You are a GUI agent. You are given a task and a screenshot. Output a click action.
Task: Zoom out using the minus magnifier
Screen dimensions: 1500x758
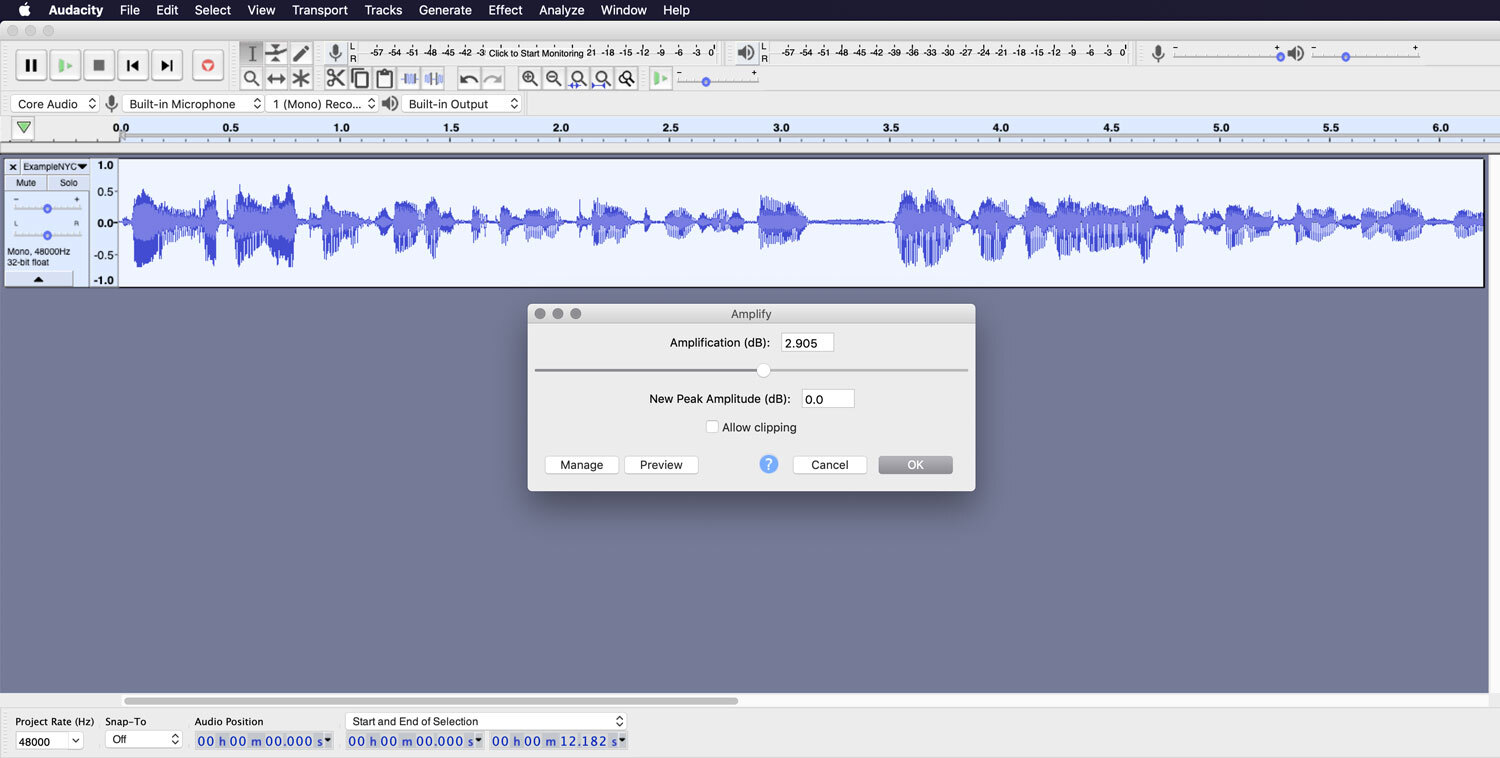(554, 78)
